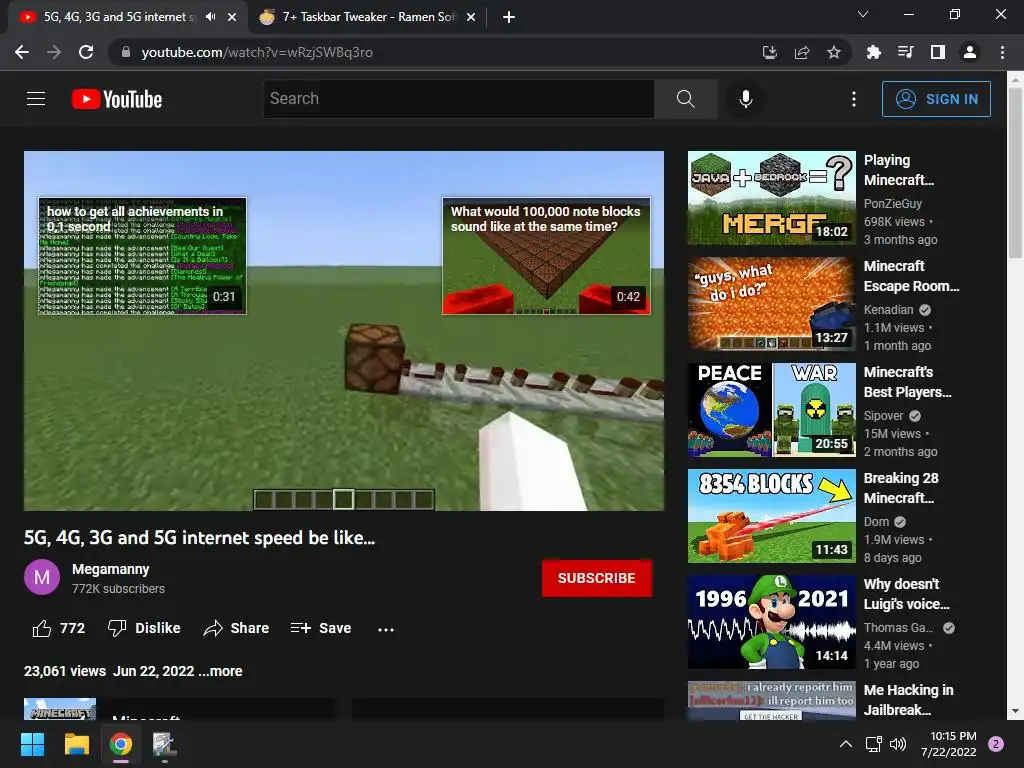Open more actions ellipsis under video

pyautogui.click(x=386, y=630)
